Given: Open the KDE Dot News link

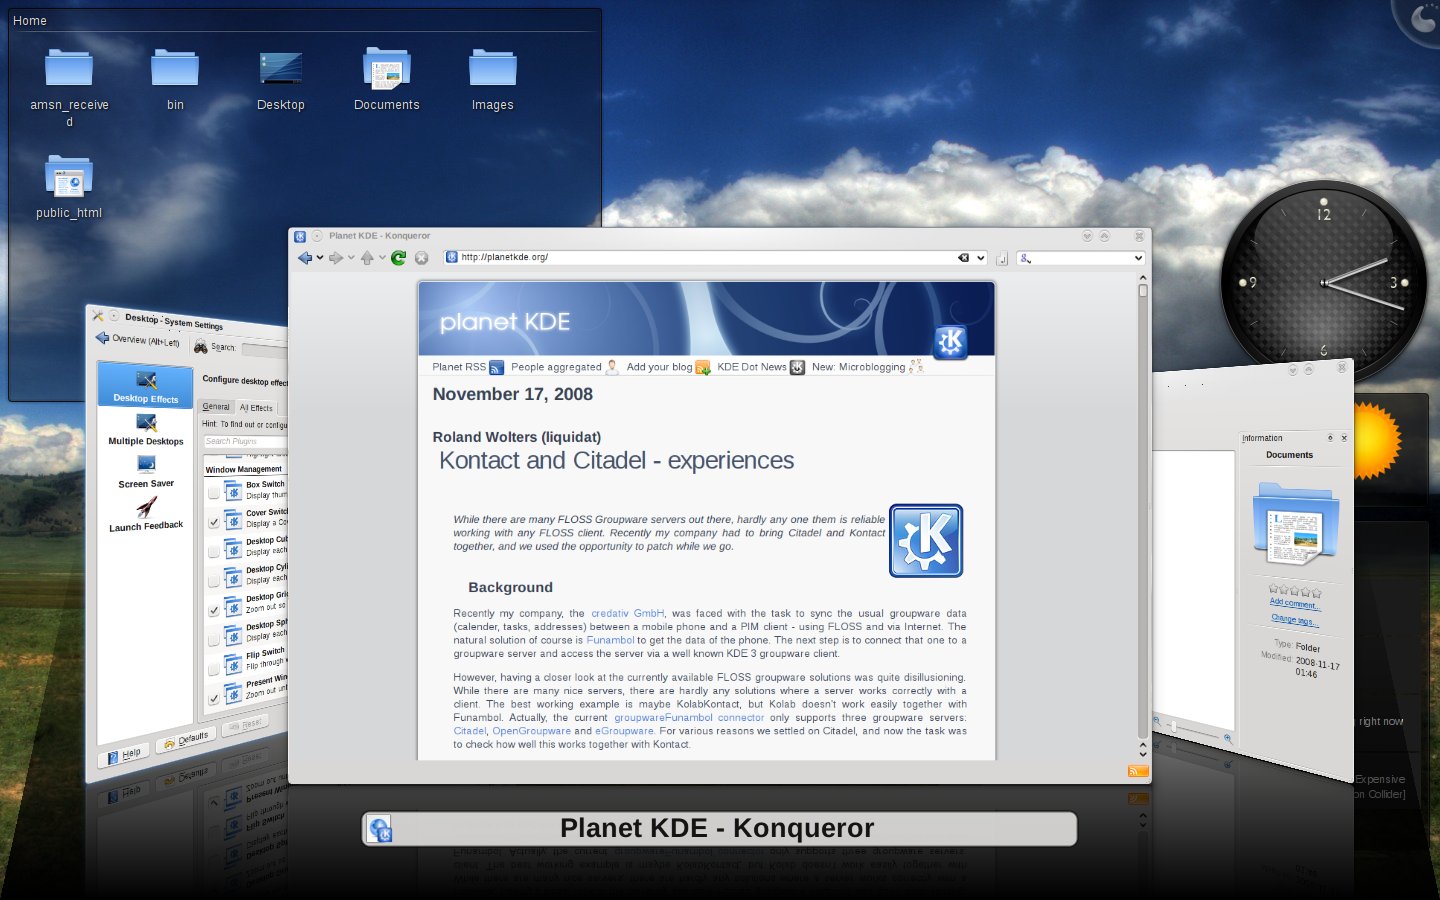Looking at the screenshot, I should point(752,367).
